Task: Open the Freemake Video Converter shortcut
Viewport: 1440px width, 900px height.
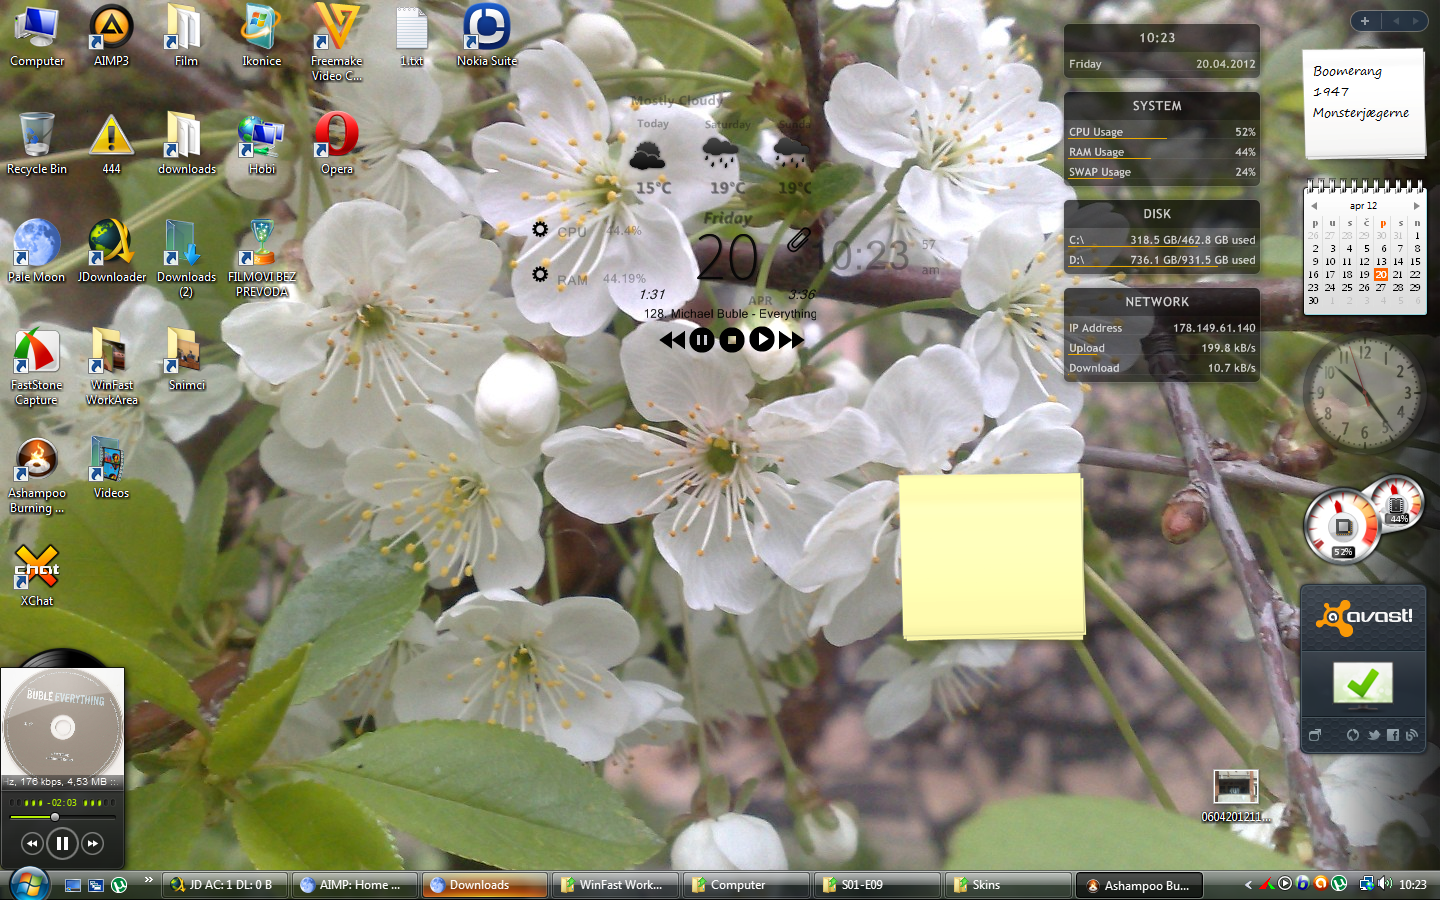Action: (x=337, y=42)
